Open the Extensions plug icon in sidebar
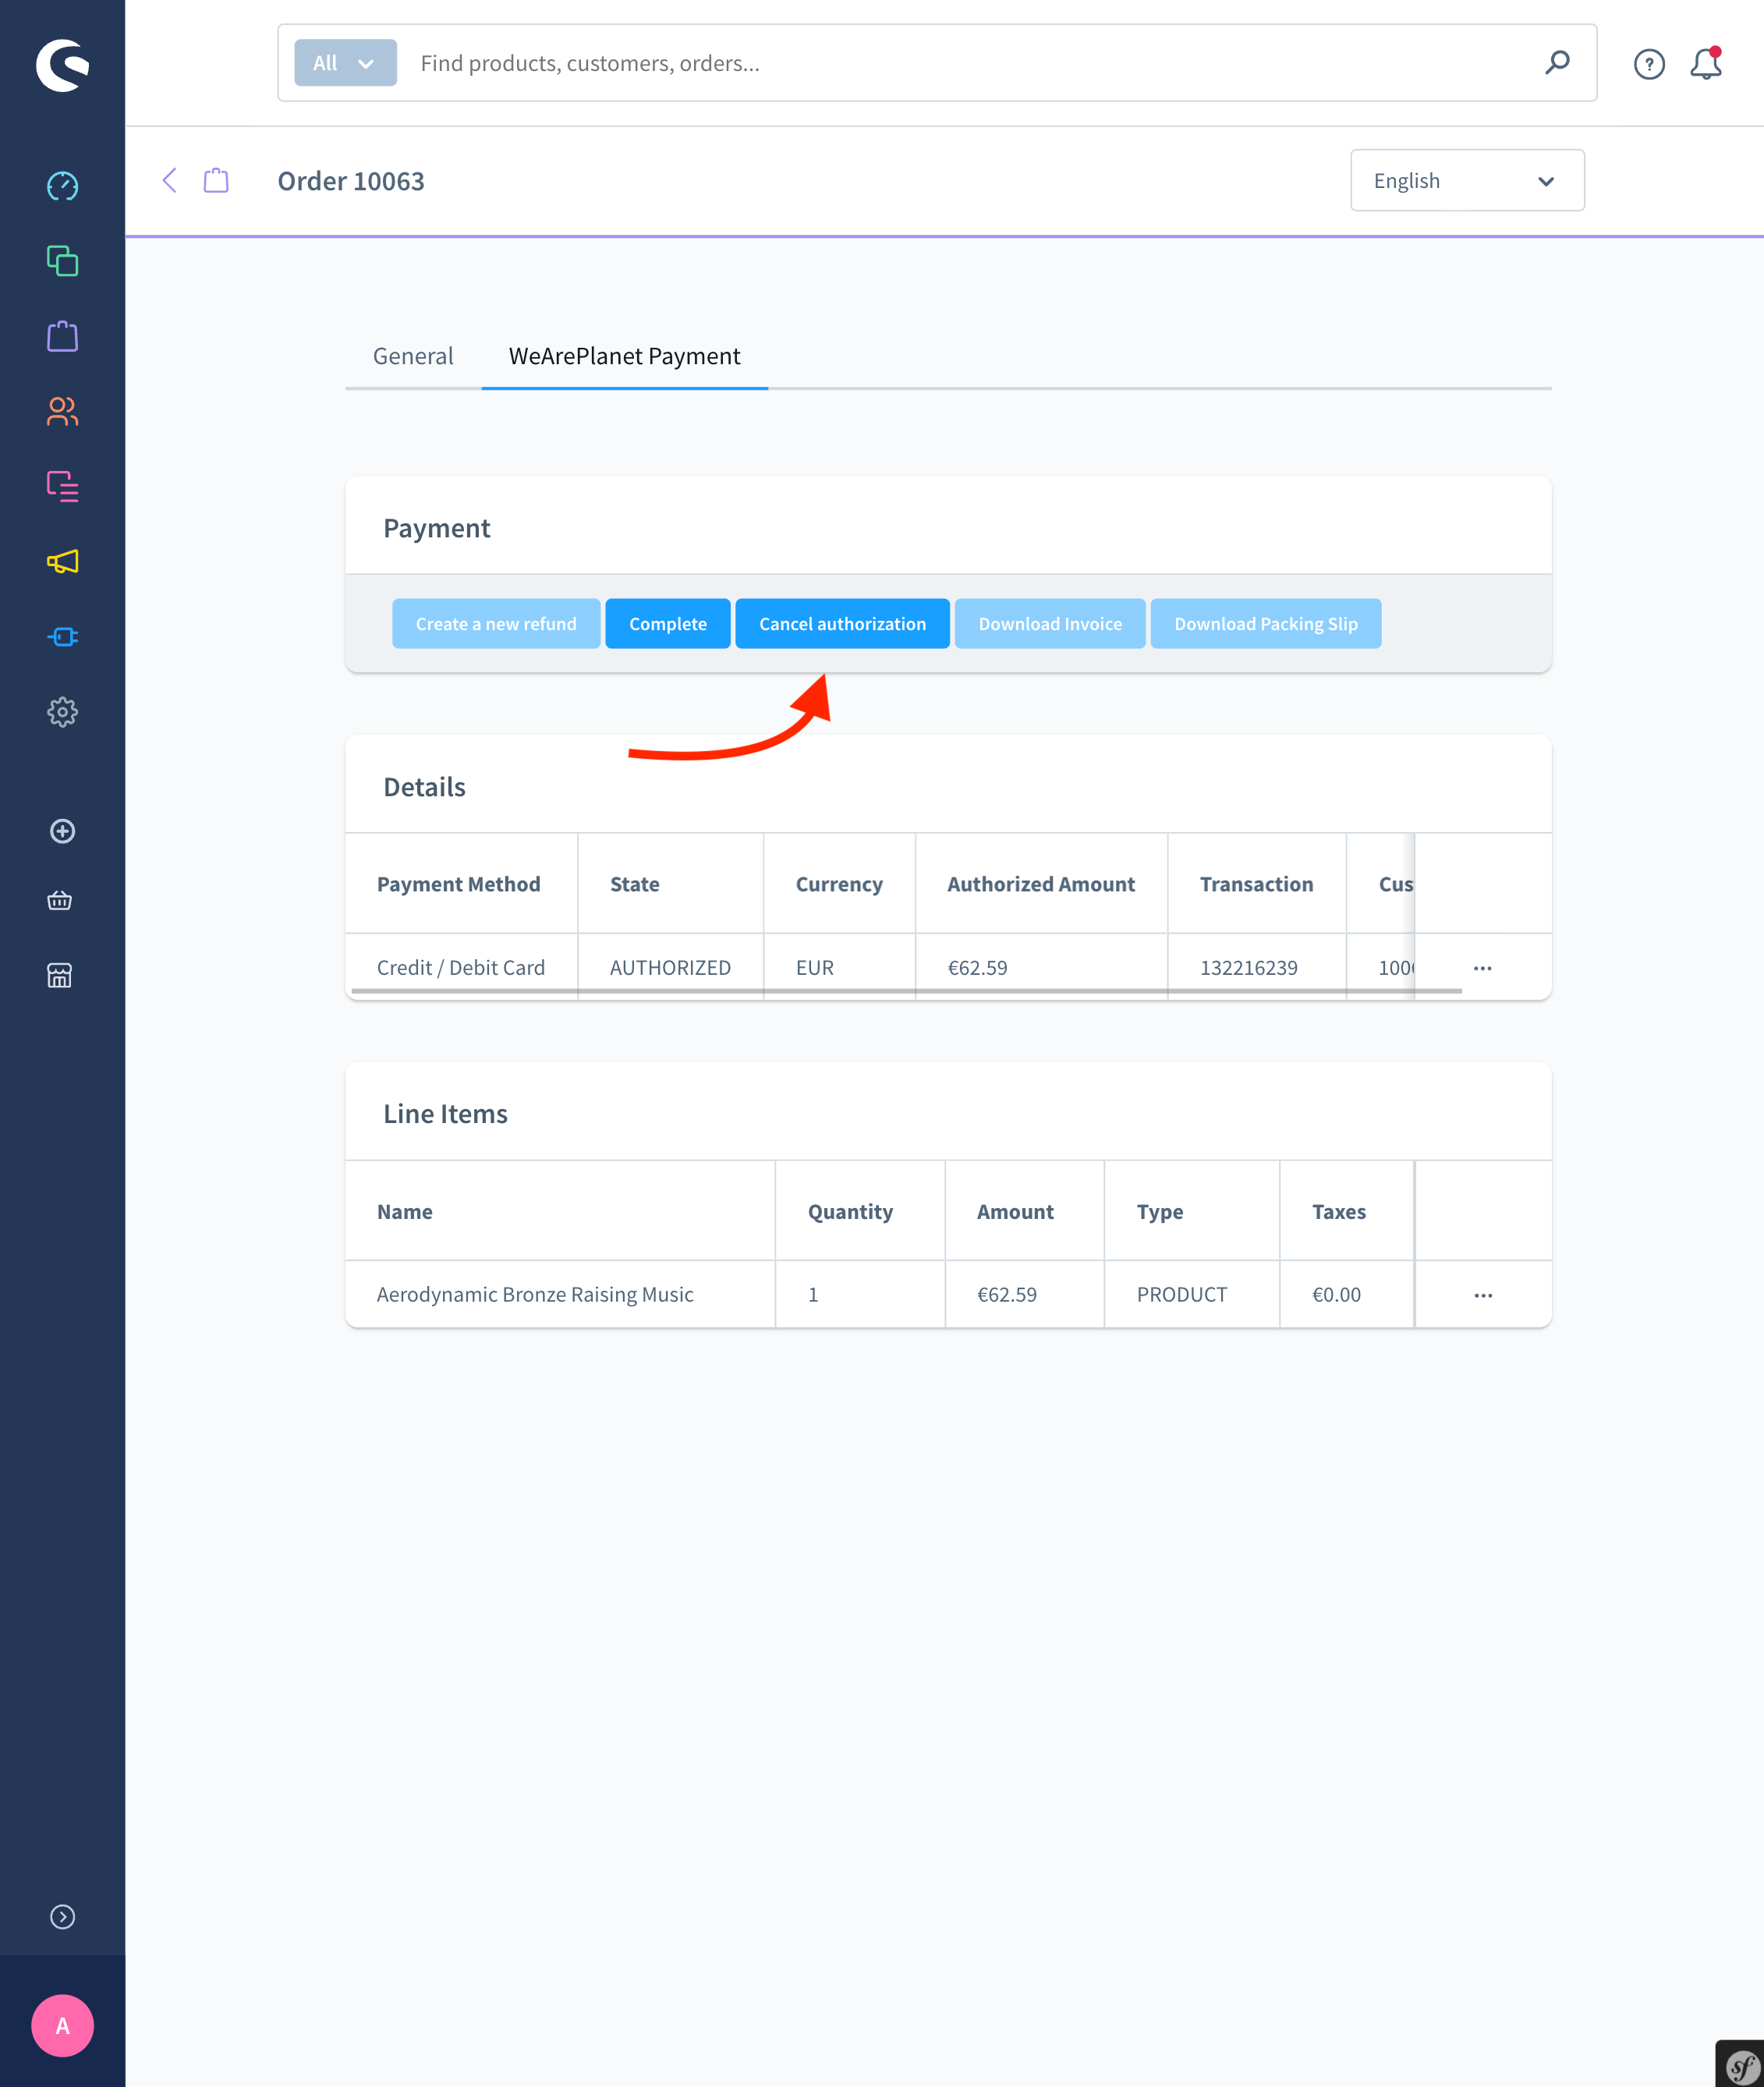 click(x=62, y=637)
